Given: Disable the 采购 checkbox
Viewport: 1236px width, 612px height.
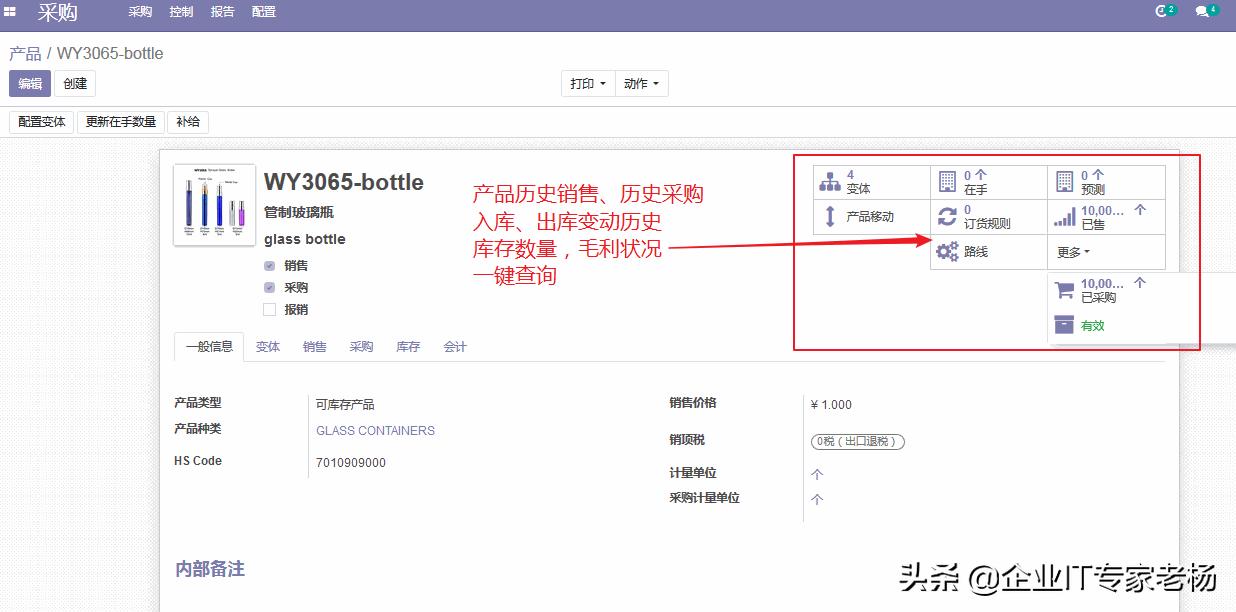Looking at the screenshot, I should tap(268, 287).
